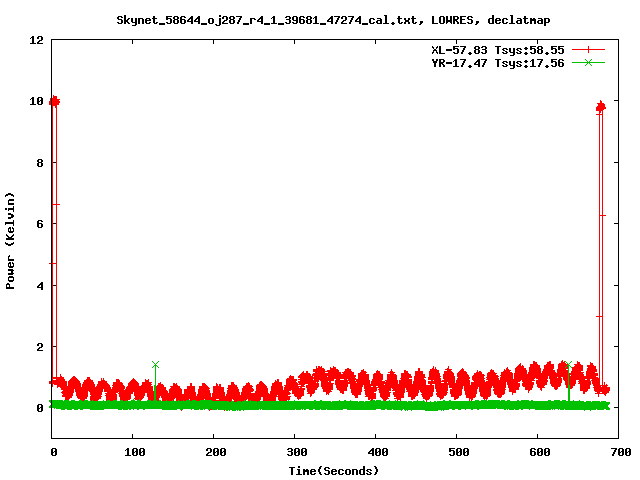This screenshot has height=480, width=640.
Task: Click the y-axis tick label 10
Action: [36, 101]
